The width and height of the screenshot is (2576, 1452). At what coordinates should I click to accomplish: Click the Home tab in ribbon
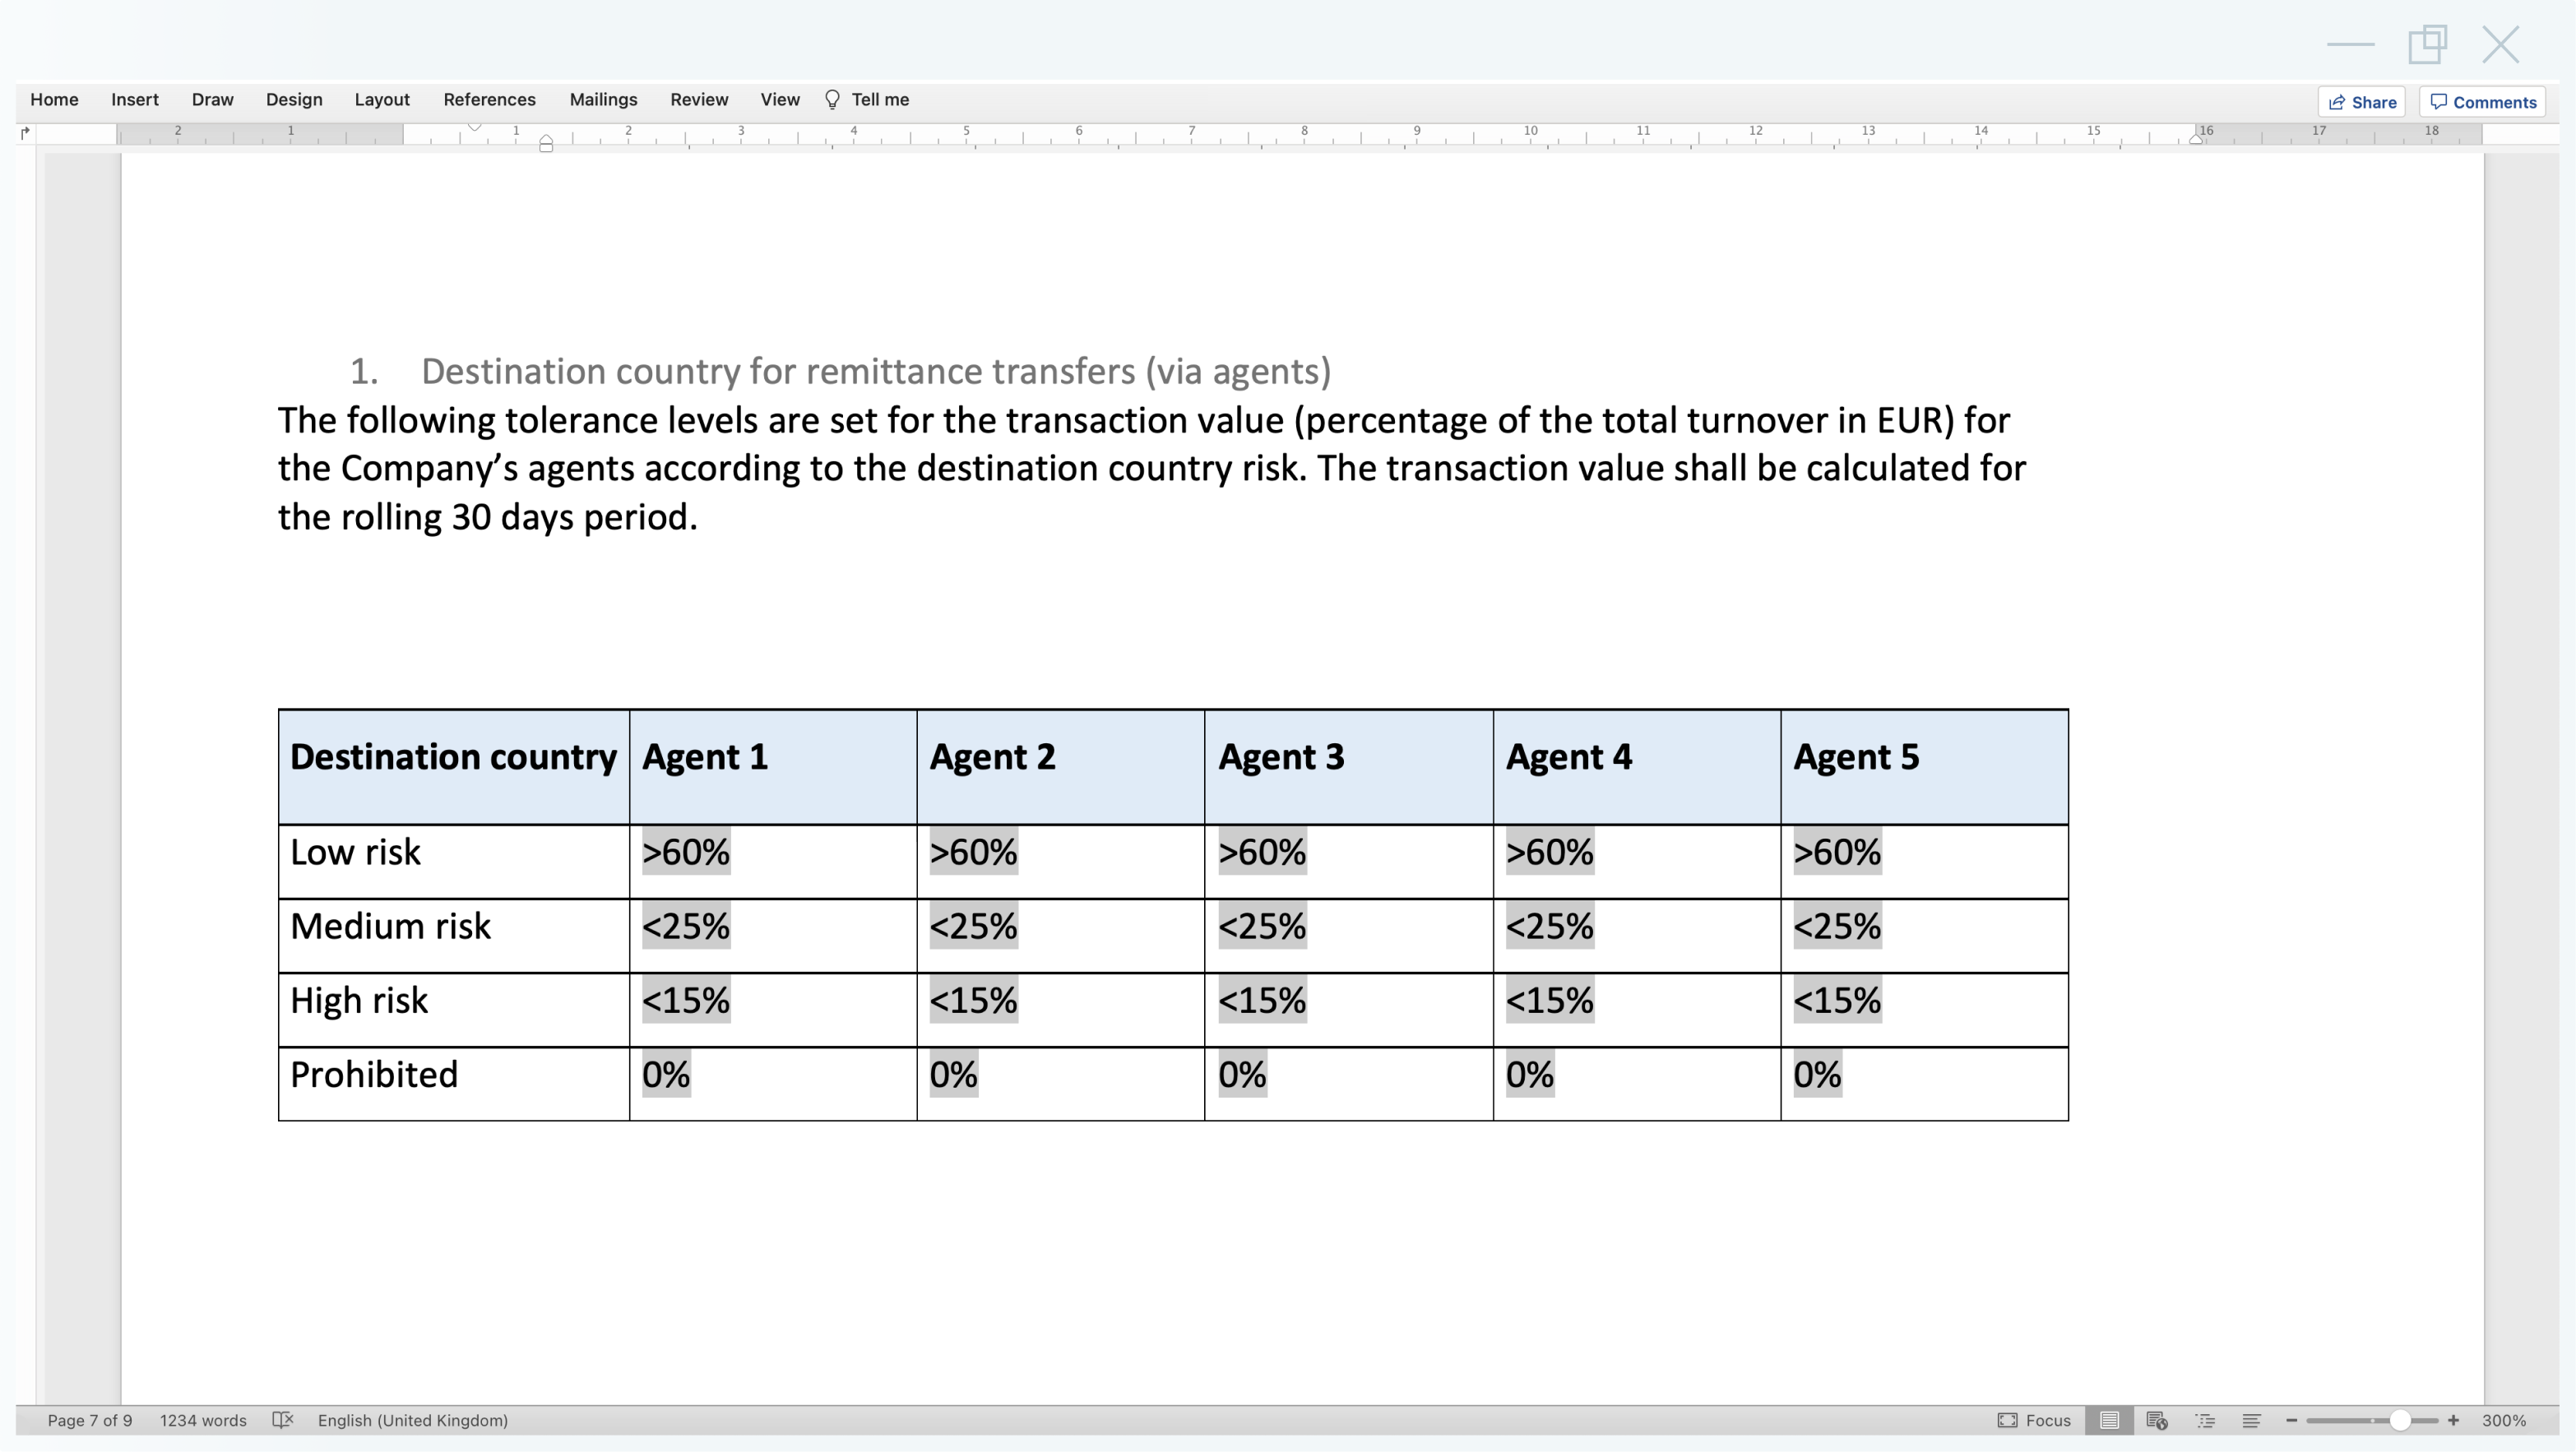(53, 99)
